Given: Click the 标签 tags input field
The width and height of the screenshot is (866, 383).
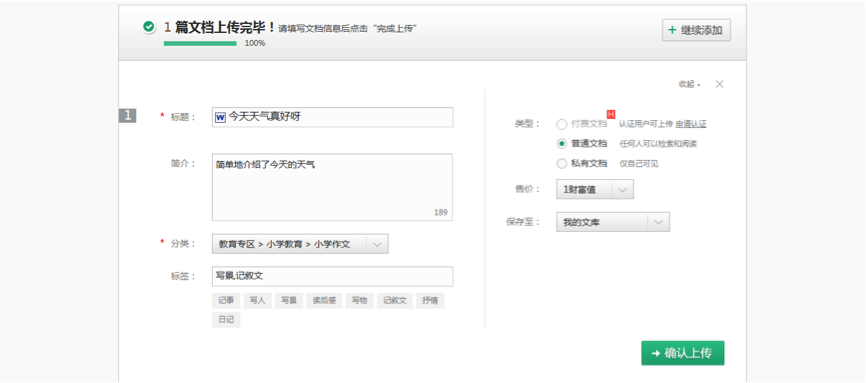Looking at the screenshot, I should pyautogui.click(x=332, y=276).
